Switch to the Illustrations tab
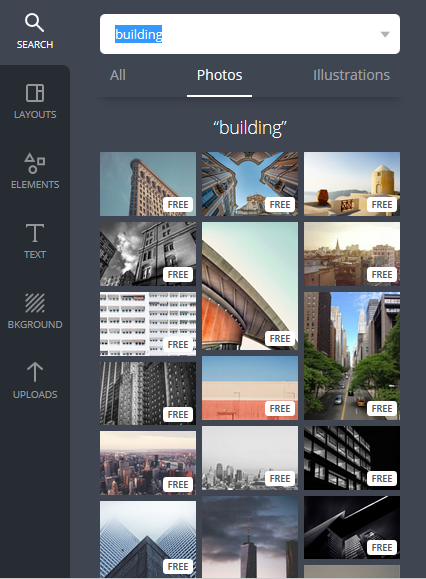The width and height of the screenshot is (426, 579). point(351,75)
